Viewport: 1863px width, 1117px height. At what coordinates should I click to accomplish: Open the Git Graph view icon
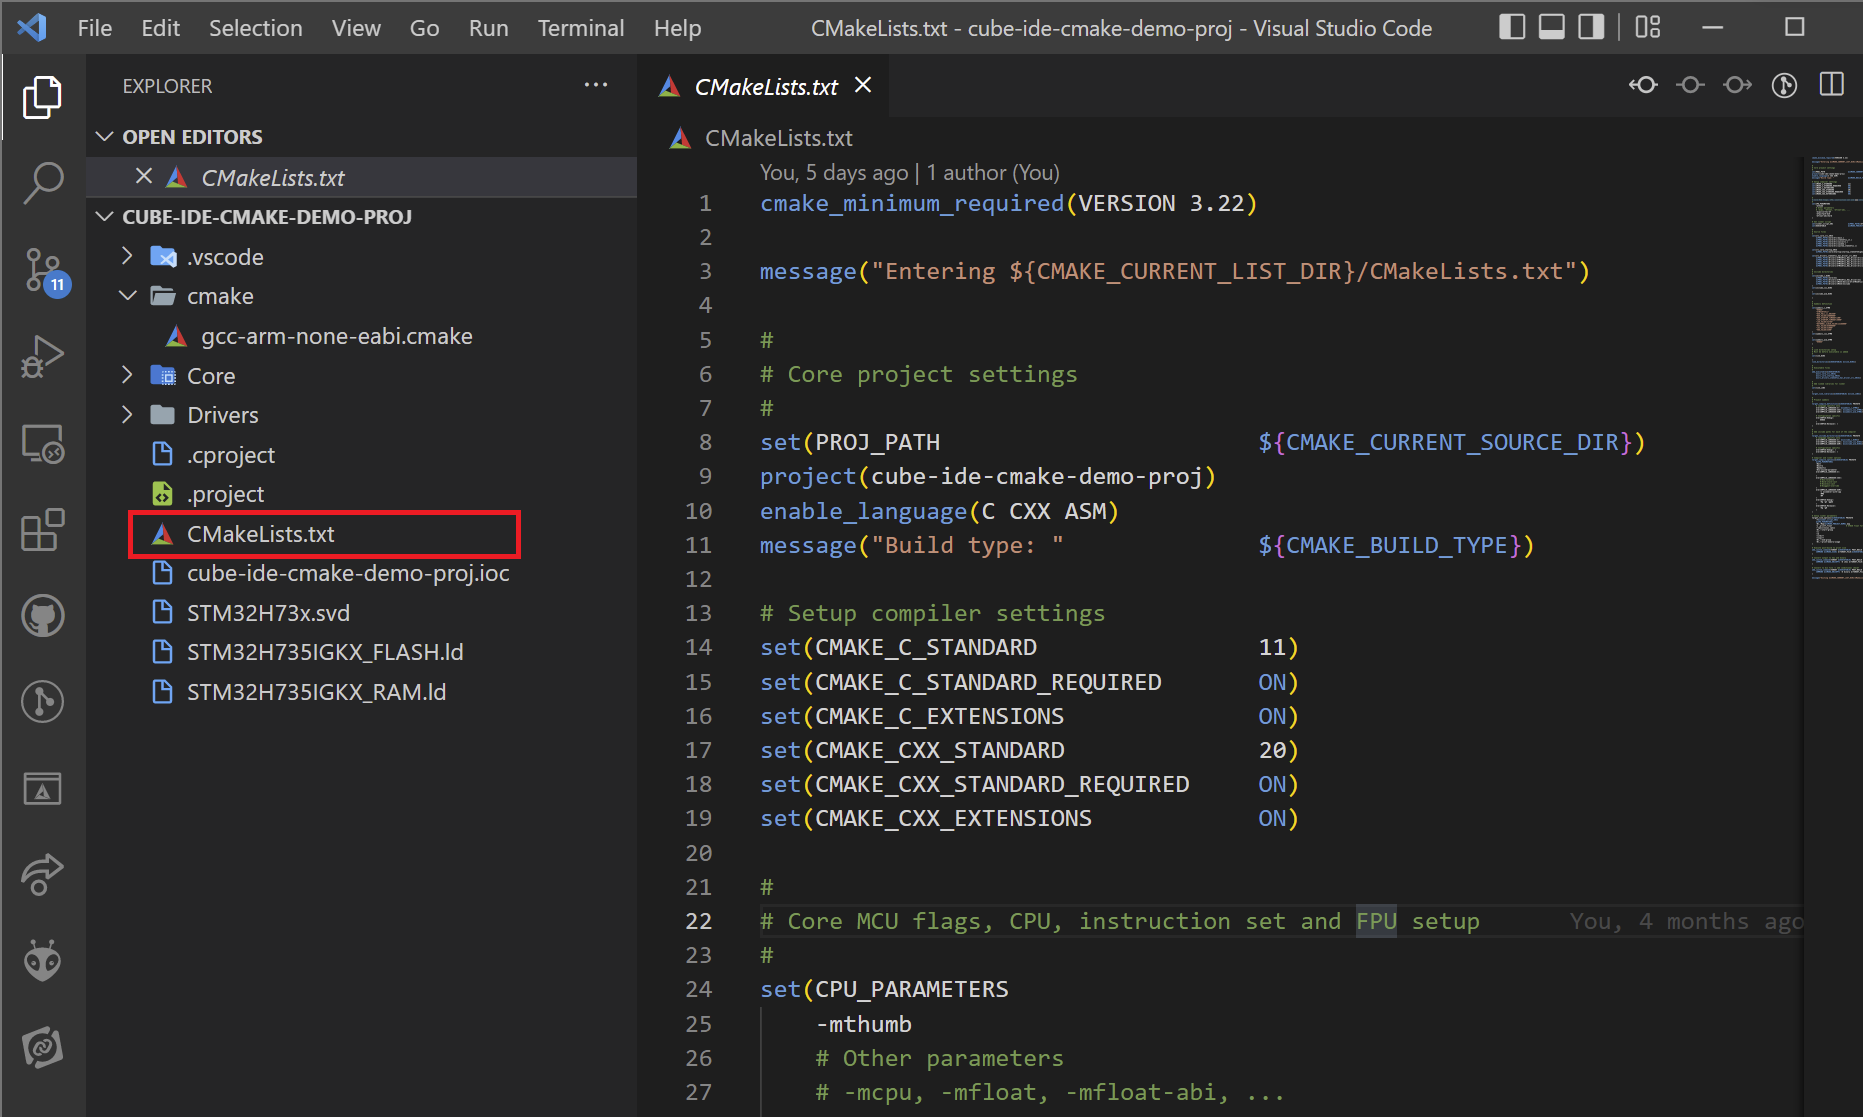(42, 702)
